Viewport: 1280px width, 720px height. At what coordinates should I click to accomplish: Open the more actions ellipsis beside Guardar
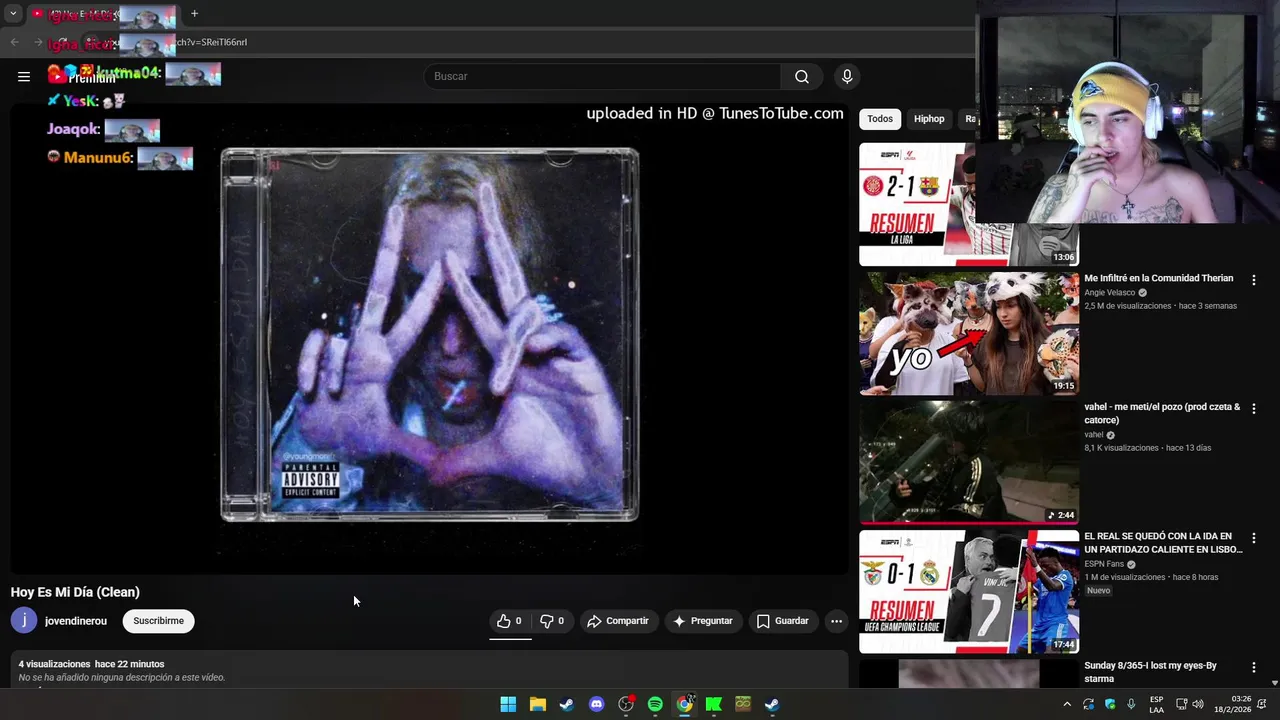[x=836, y=621]
